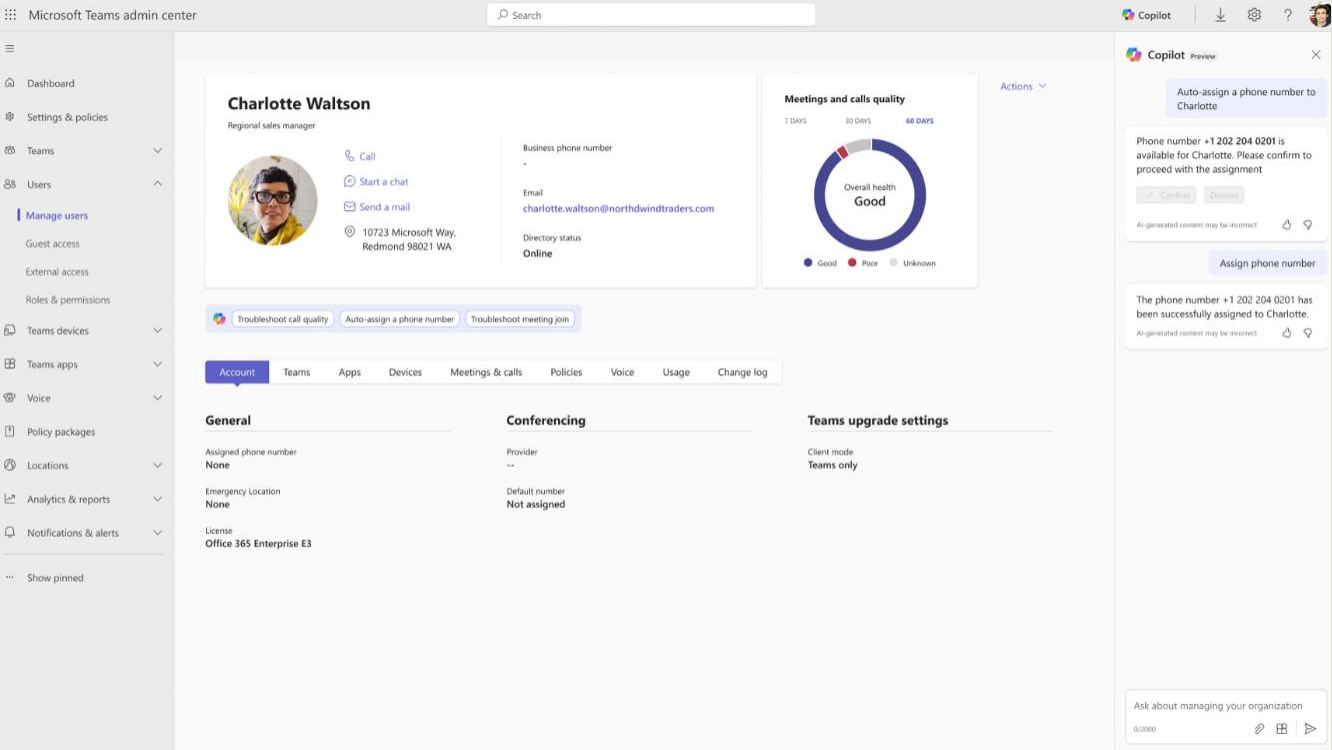
Task: Click the Policy packages icon
Action: tap(10, 431)
